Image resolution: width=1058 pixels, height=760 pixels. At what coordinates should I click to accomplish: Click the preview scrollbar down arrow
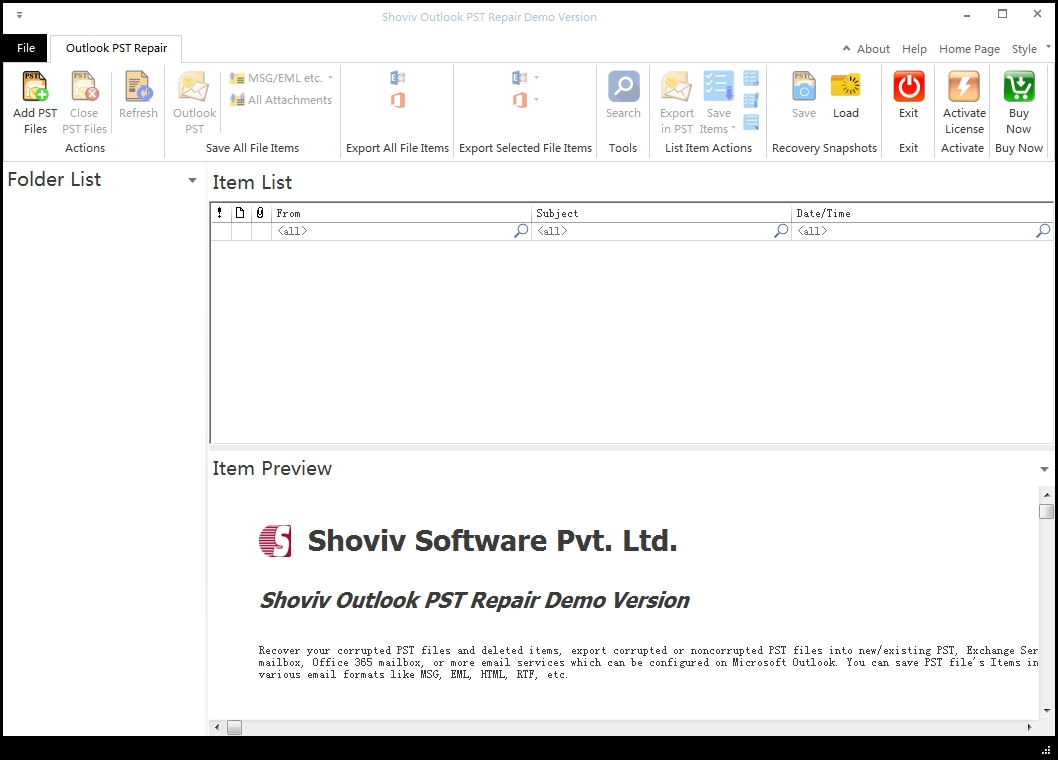point(1047,710)
